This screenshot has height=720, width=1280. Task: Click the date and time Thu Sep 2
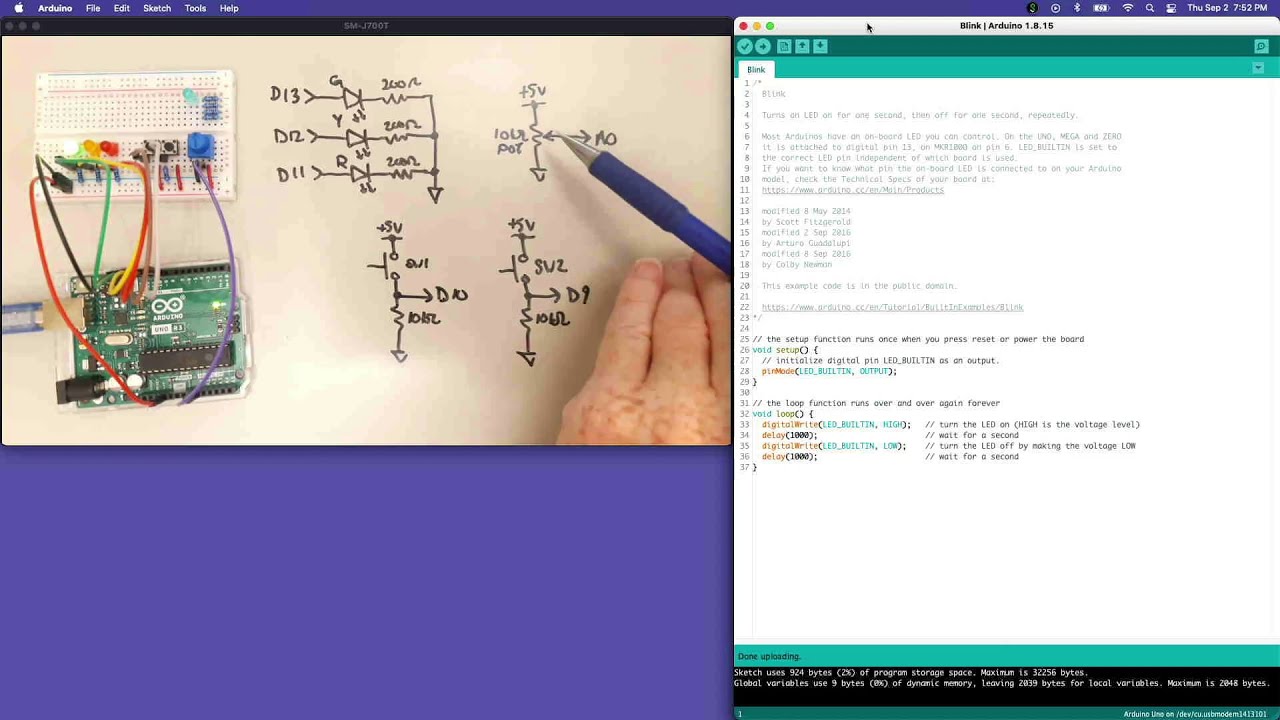click(x=1228, y=8)
